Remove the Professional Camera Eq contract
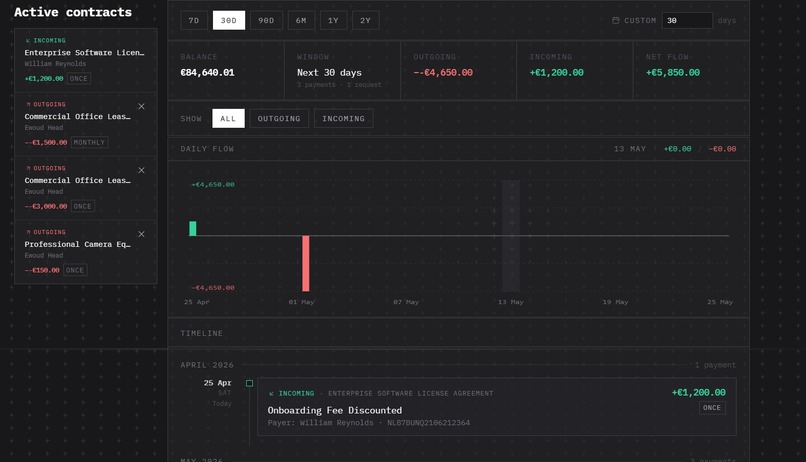This screenshot has height=462, width=806. coord(141,234)
